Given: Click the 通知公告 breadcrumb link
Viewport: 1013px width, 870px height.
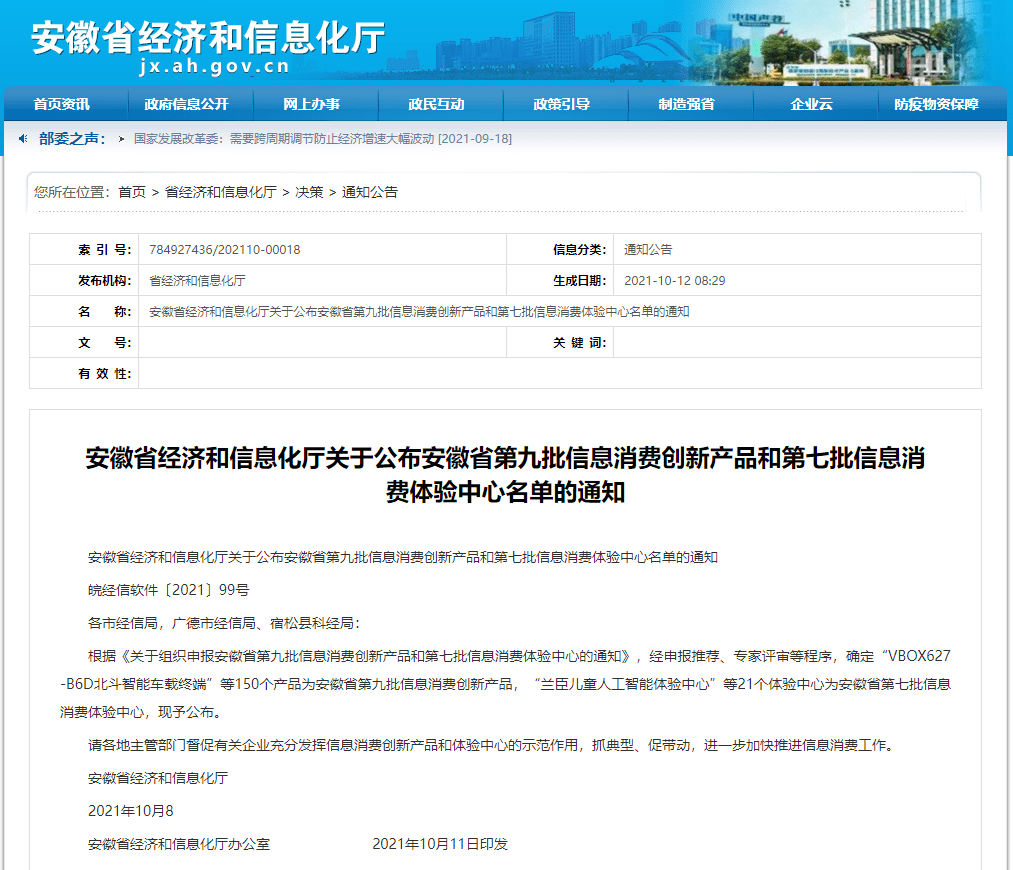Looking at the screenshot, I should 370,192.
